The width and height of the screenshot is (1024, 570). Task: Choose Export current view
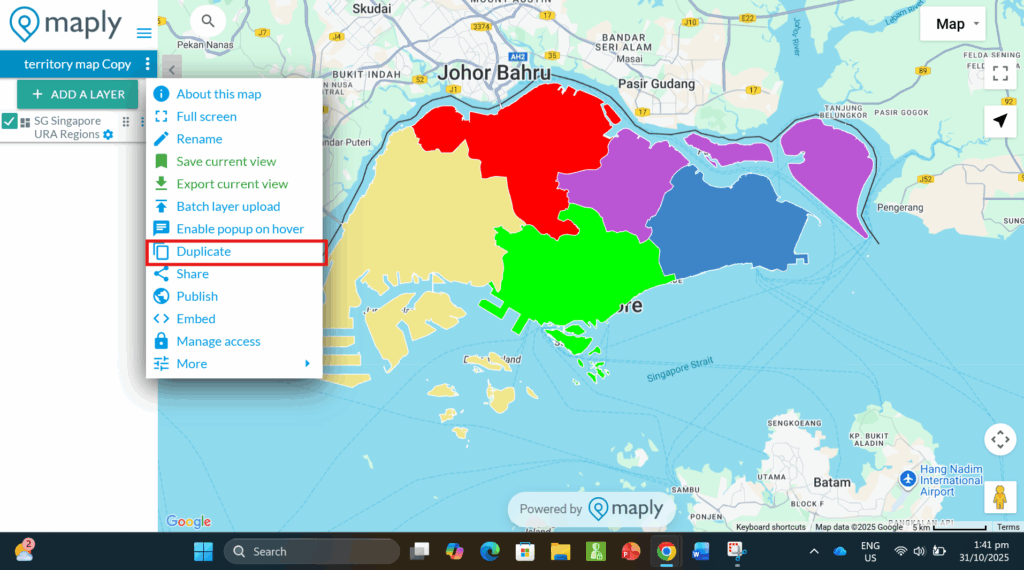pyautogui.click(x=231, y=184)
